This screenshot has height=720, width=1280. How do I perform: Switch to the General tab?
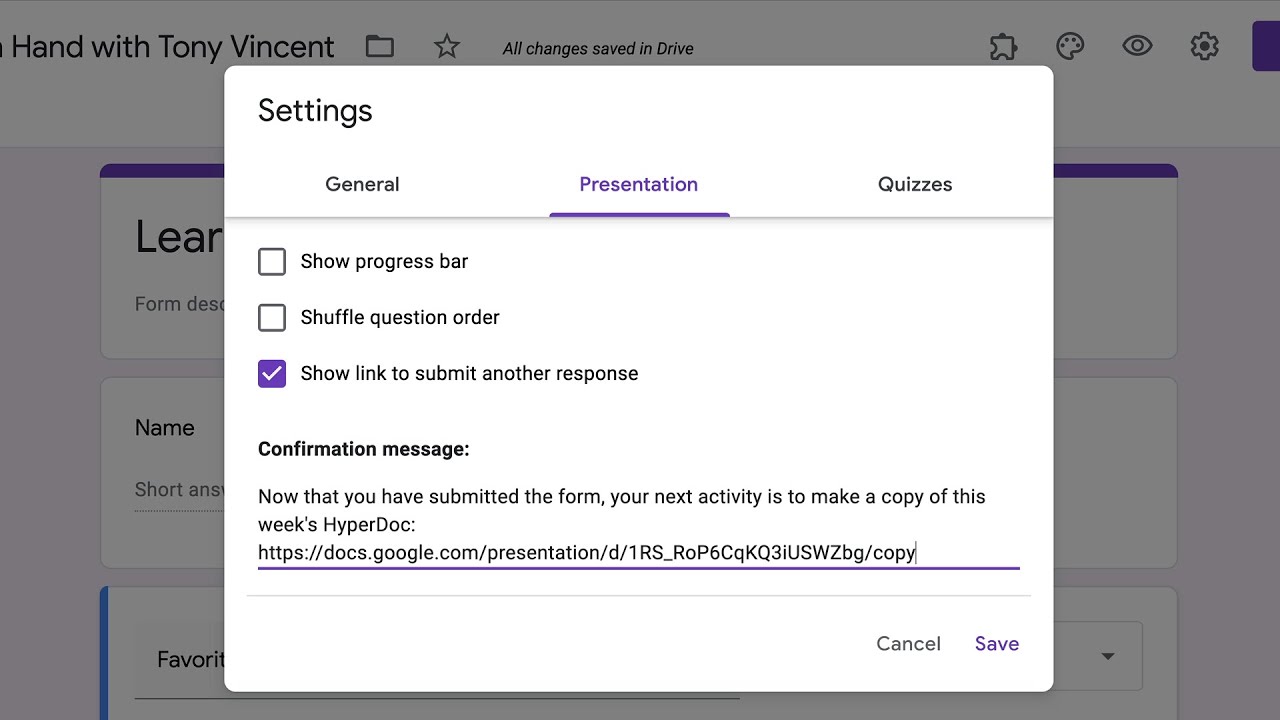click(x=362, y=185)
